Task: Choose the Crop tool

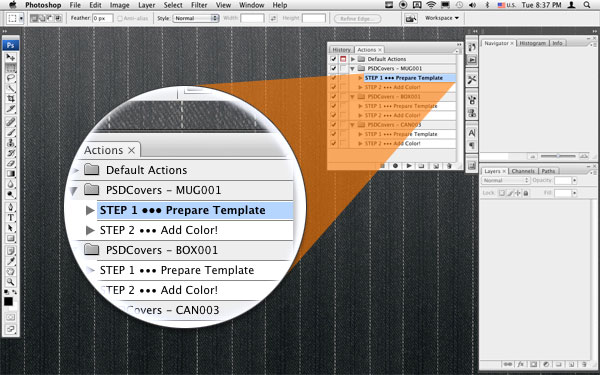Action: [x=11, y=99]
